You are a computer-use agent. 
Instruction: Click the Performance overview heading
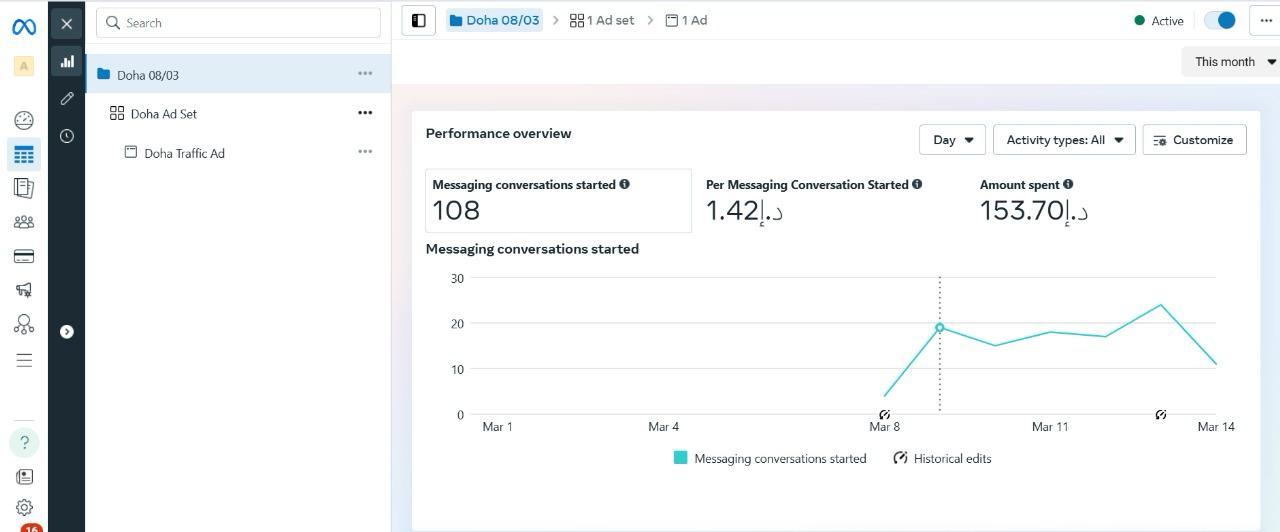tap(498, 133)
